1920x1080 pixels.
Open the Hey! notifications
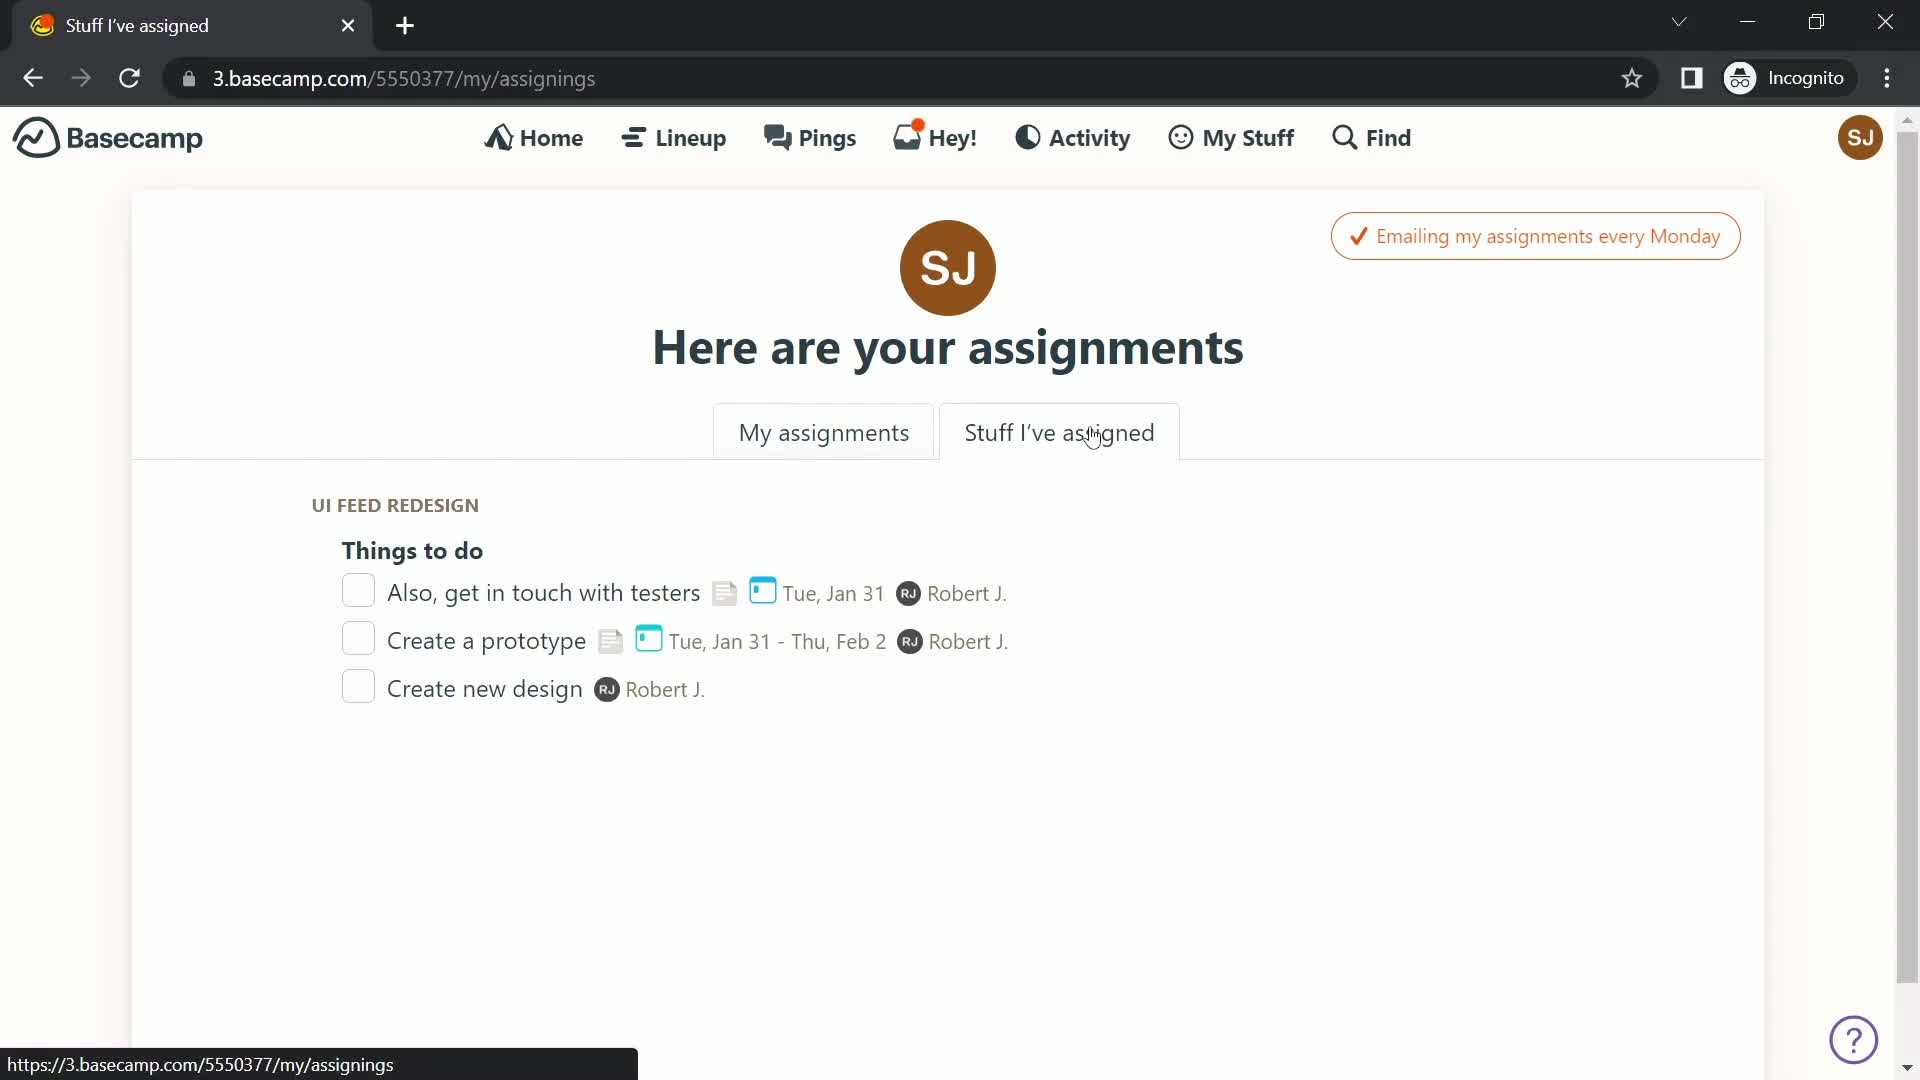935,137
